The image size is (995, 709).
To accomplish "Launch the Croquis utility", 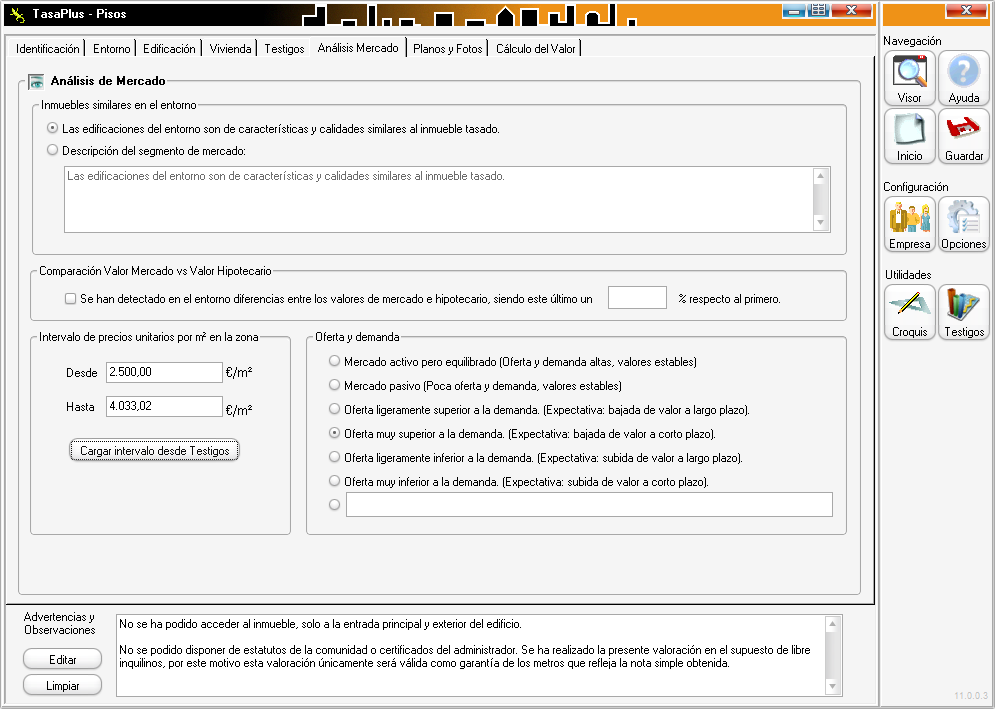I will coord(909,312).
